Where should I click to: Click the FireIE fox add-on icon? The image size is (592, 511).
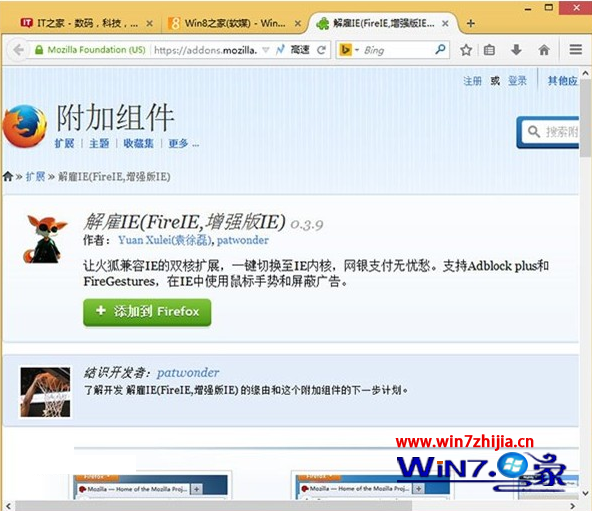(45, 239)
